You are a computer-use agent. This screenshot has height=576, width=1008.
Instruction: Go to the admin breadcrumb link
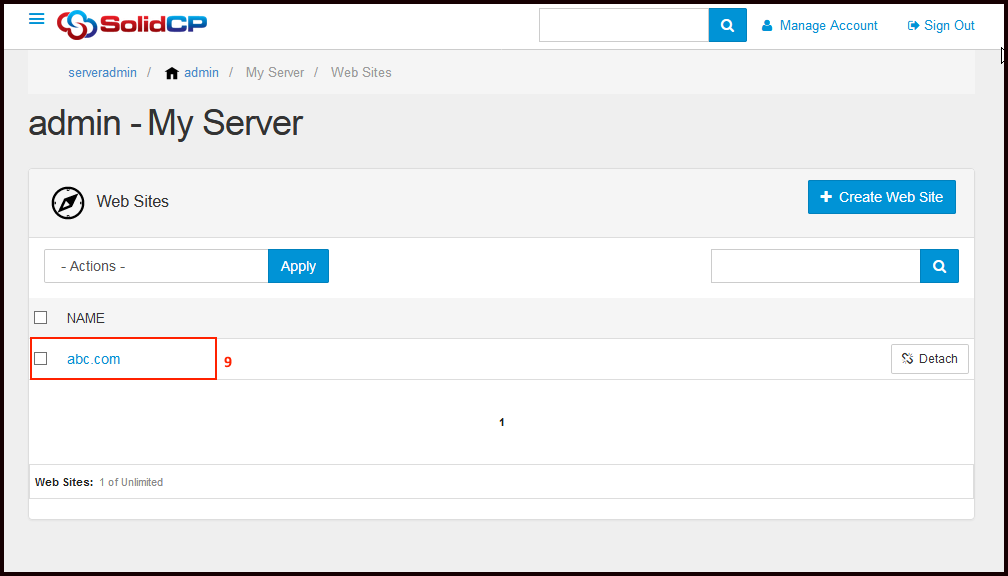click(201, 73)
